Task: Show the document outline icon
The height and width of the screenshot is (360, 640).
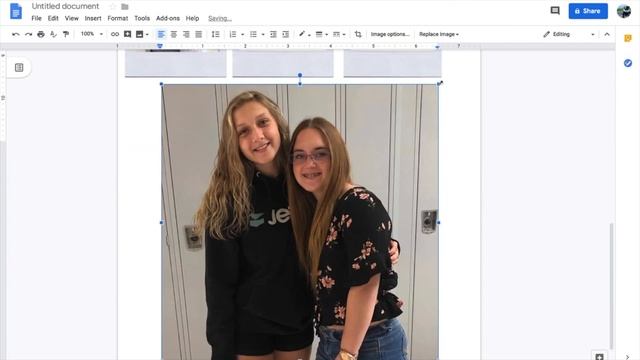Action: click(19, 68)
